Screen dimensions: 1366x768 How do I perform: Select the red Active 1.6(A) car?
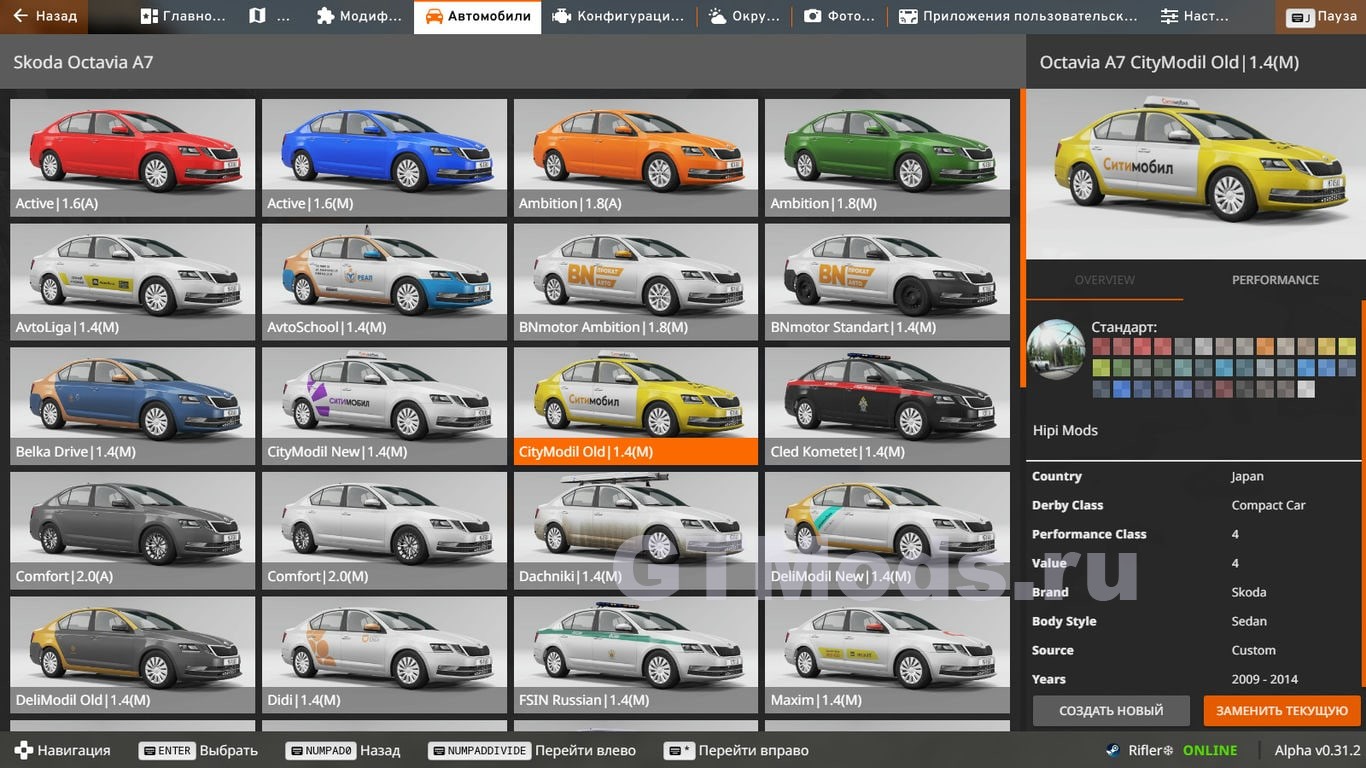[132, 157]
